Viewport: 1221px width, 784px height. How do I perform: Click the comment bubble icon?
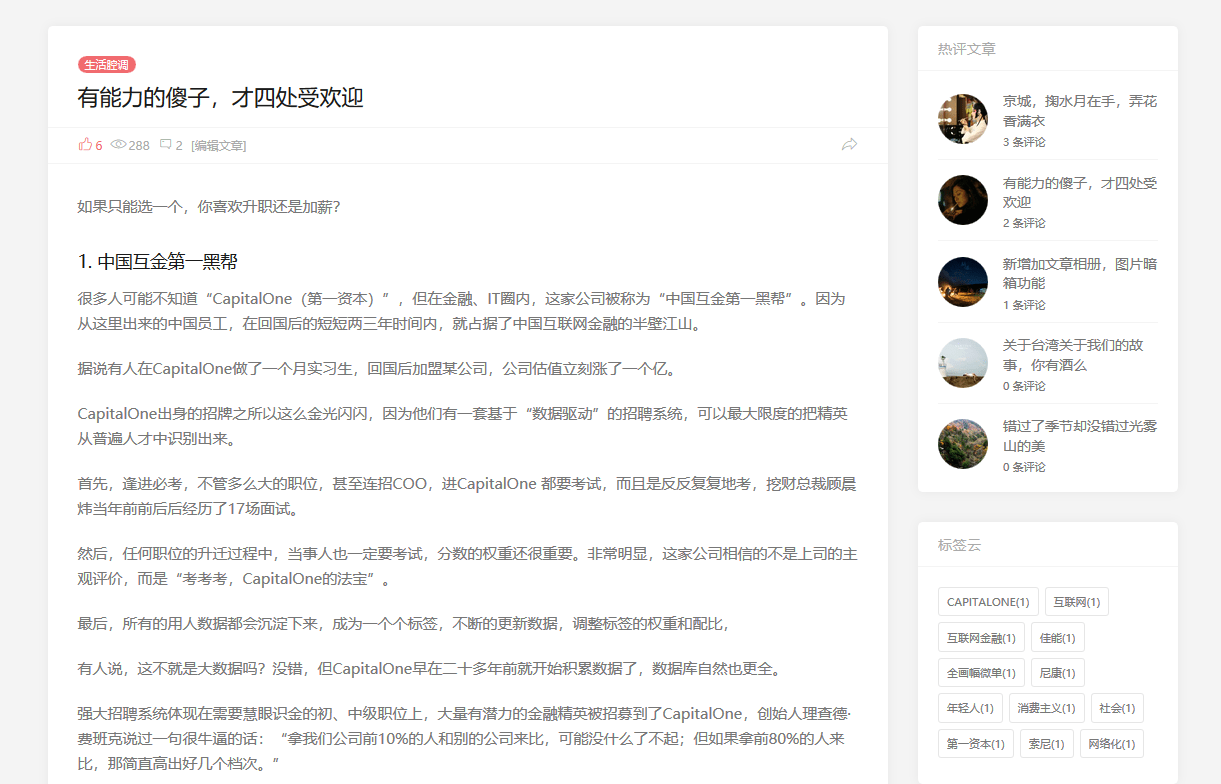pos(165,144)
